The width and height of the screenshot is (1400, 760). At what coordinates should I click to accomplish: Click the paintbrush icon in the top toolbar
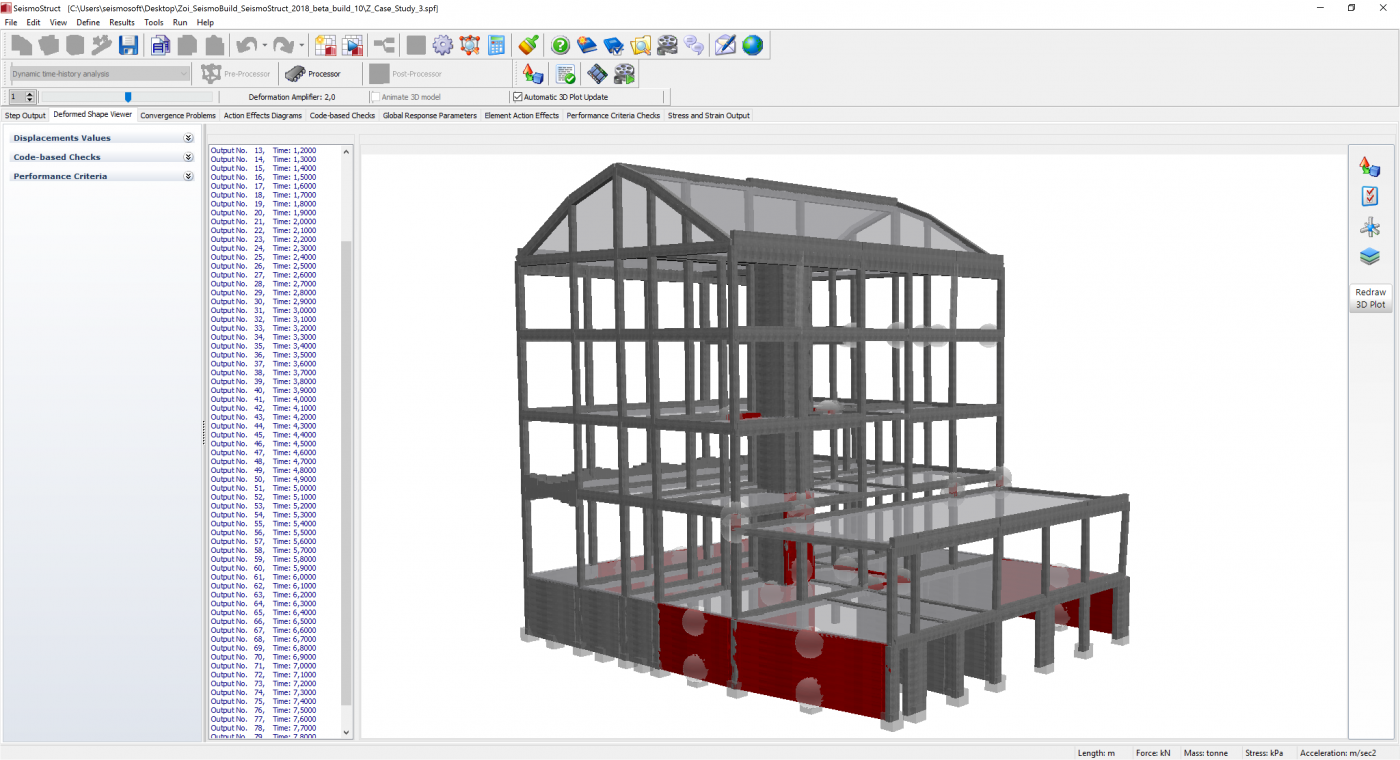(x=529, y=45)
